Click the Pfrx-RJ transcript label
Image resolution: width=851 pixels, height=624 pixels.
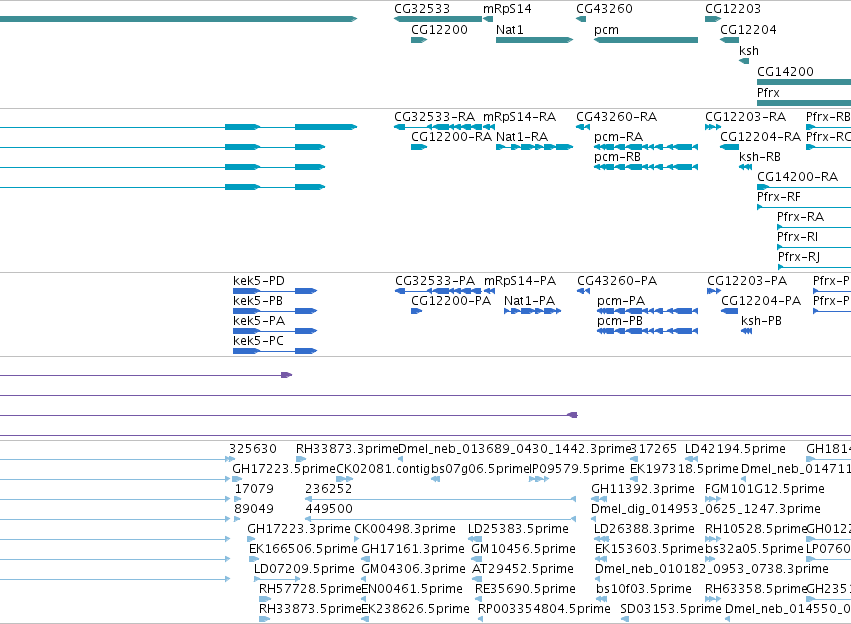click(799, 257)
